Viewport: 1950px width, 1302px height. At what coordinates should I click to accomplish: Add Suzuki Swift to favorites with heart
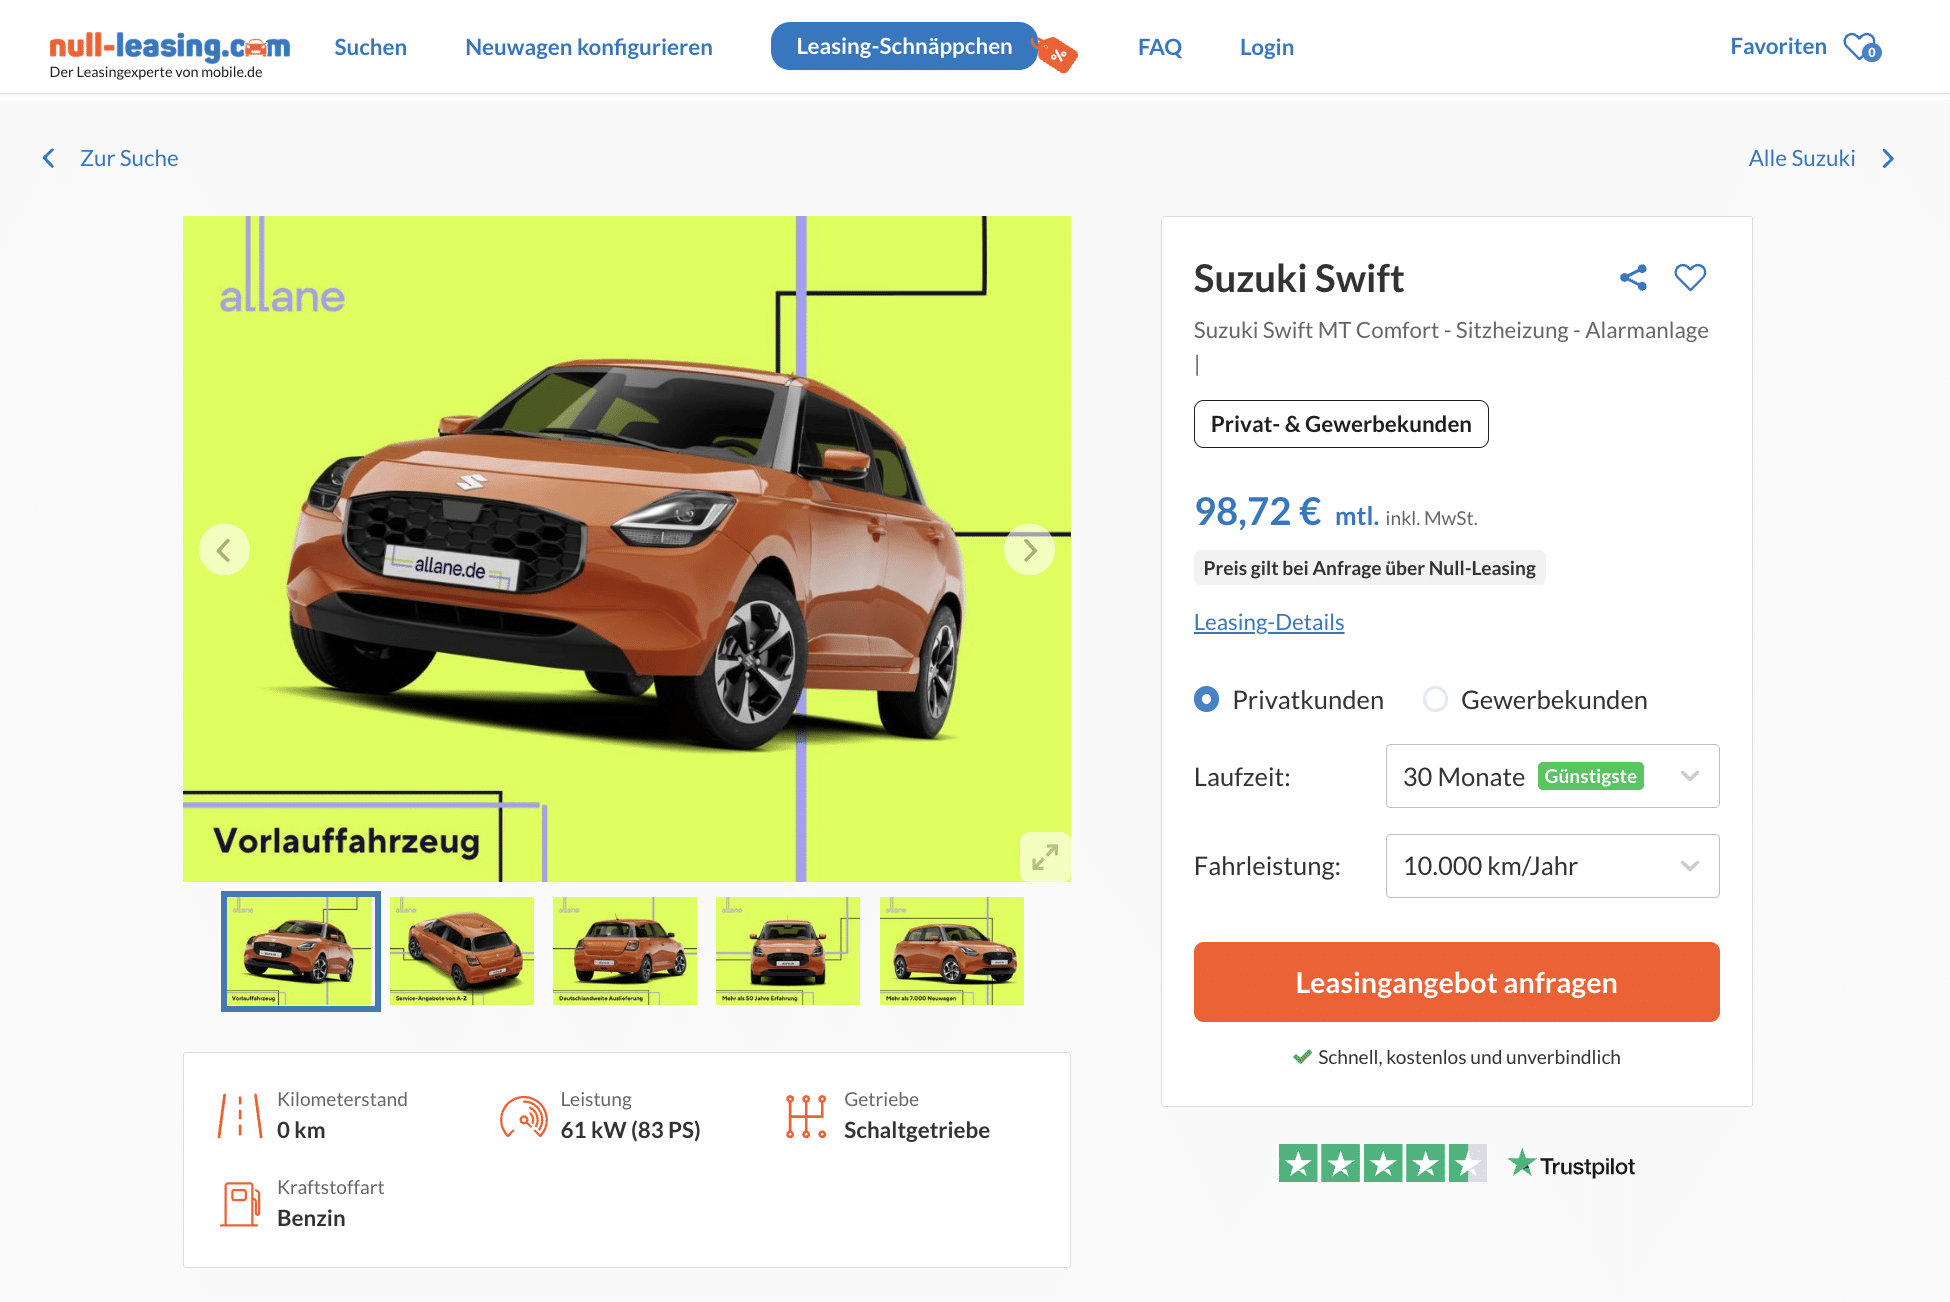[x=1690, y=277]
